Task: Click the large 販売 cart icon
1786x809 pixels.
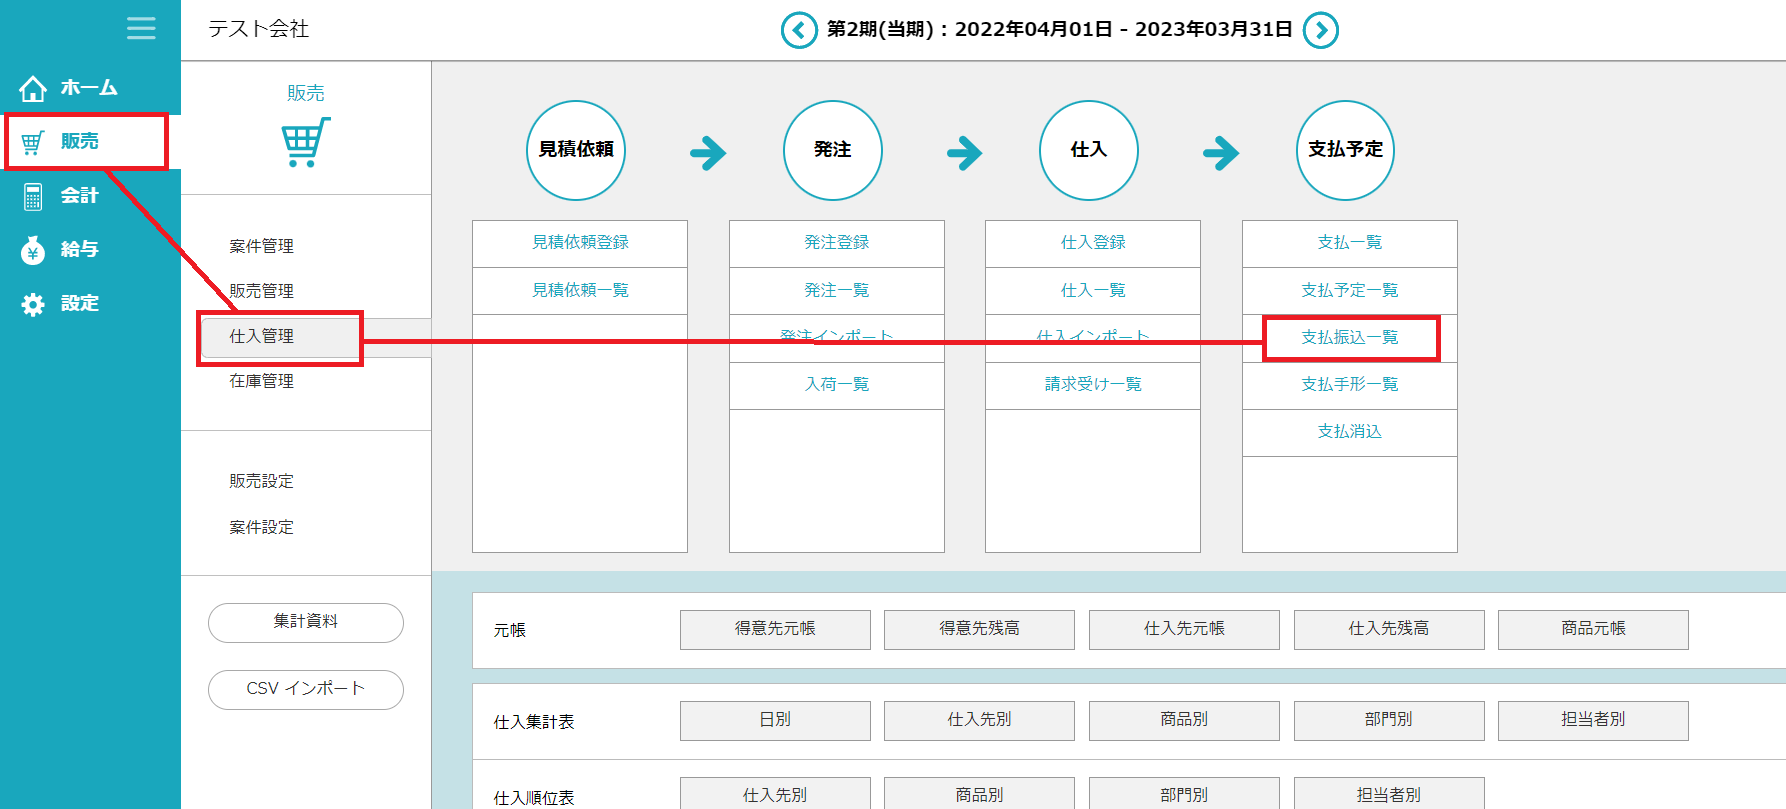Action: click(305, 142)
